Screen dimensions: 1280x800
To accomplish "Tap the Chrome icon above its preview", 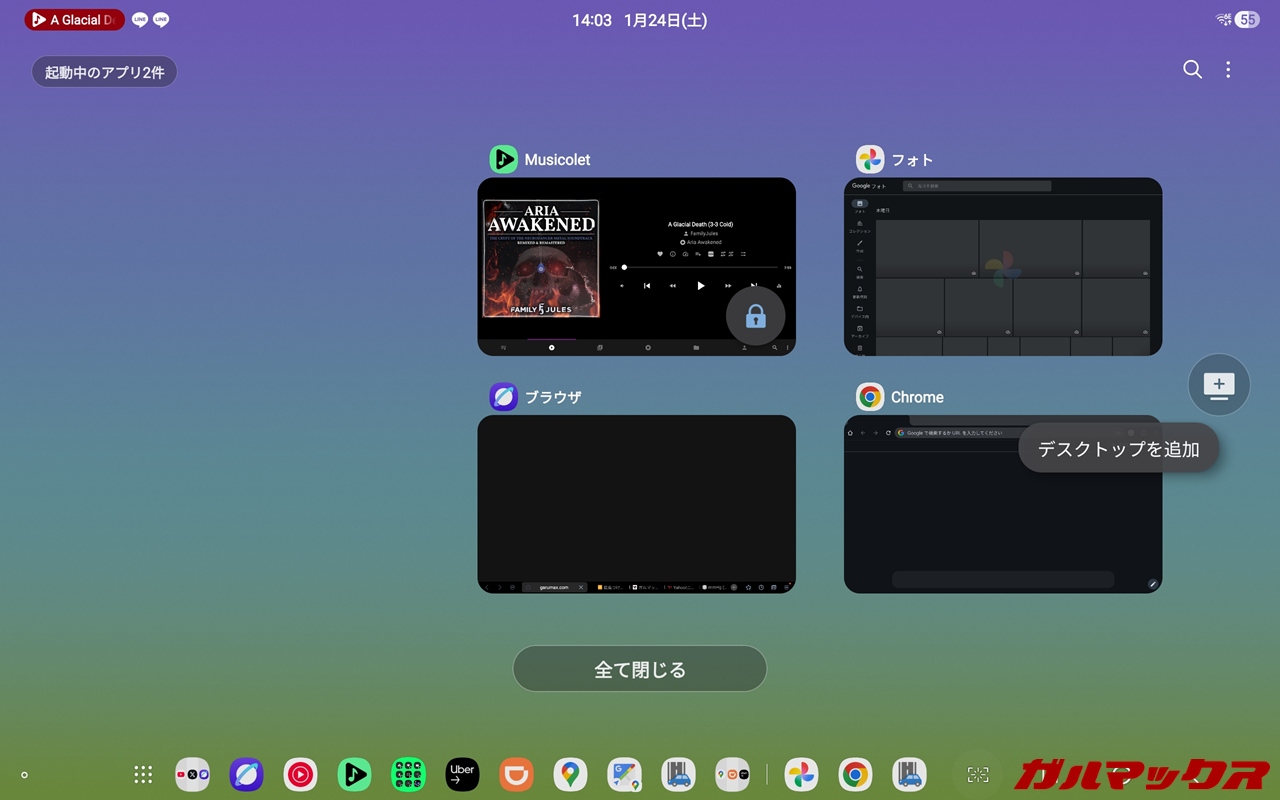I will click(x=870, y=397).
